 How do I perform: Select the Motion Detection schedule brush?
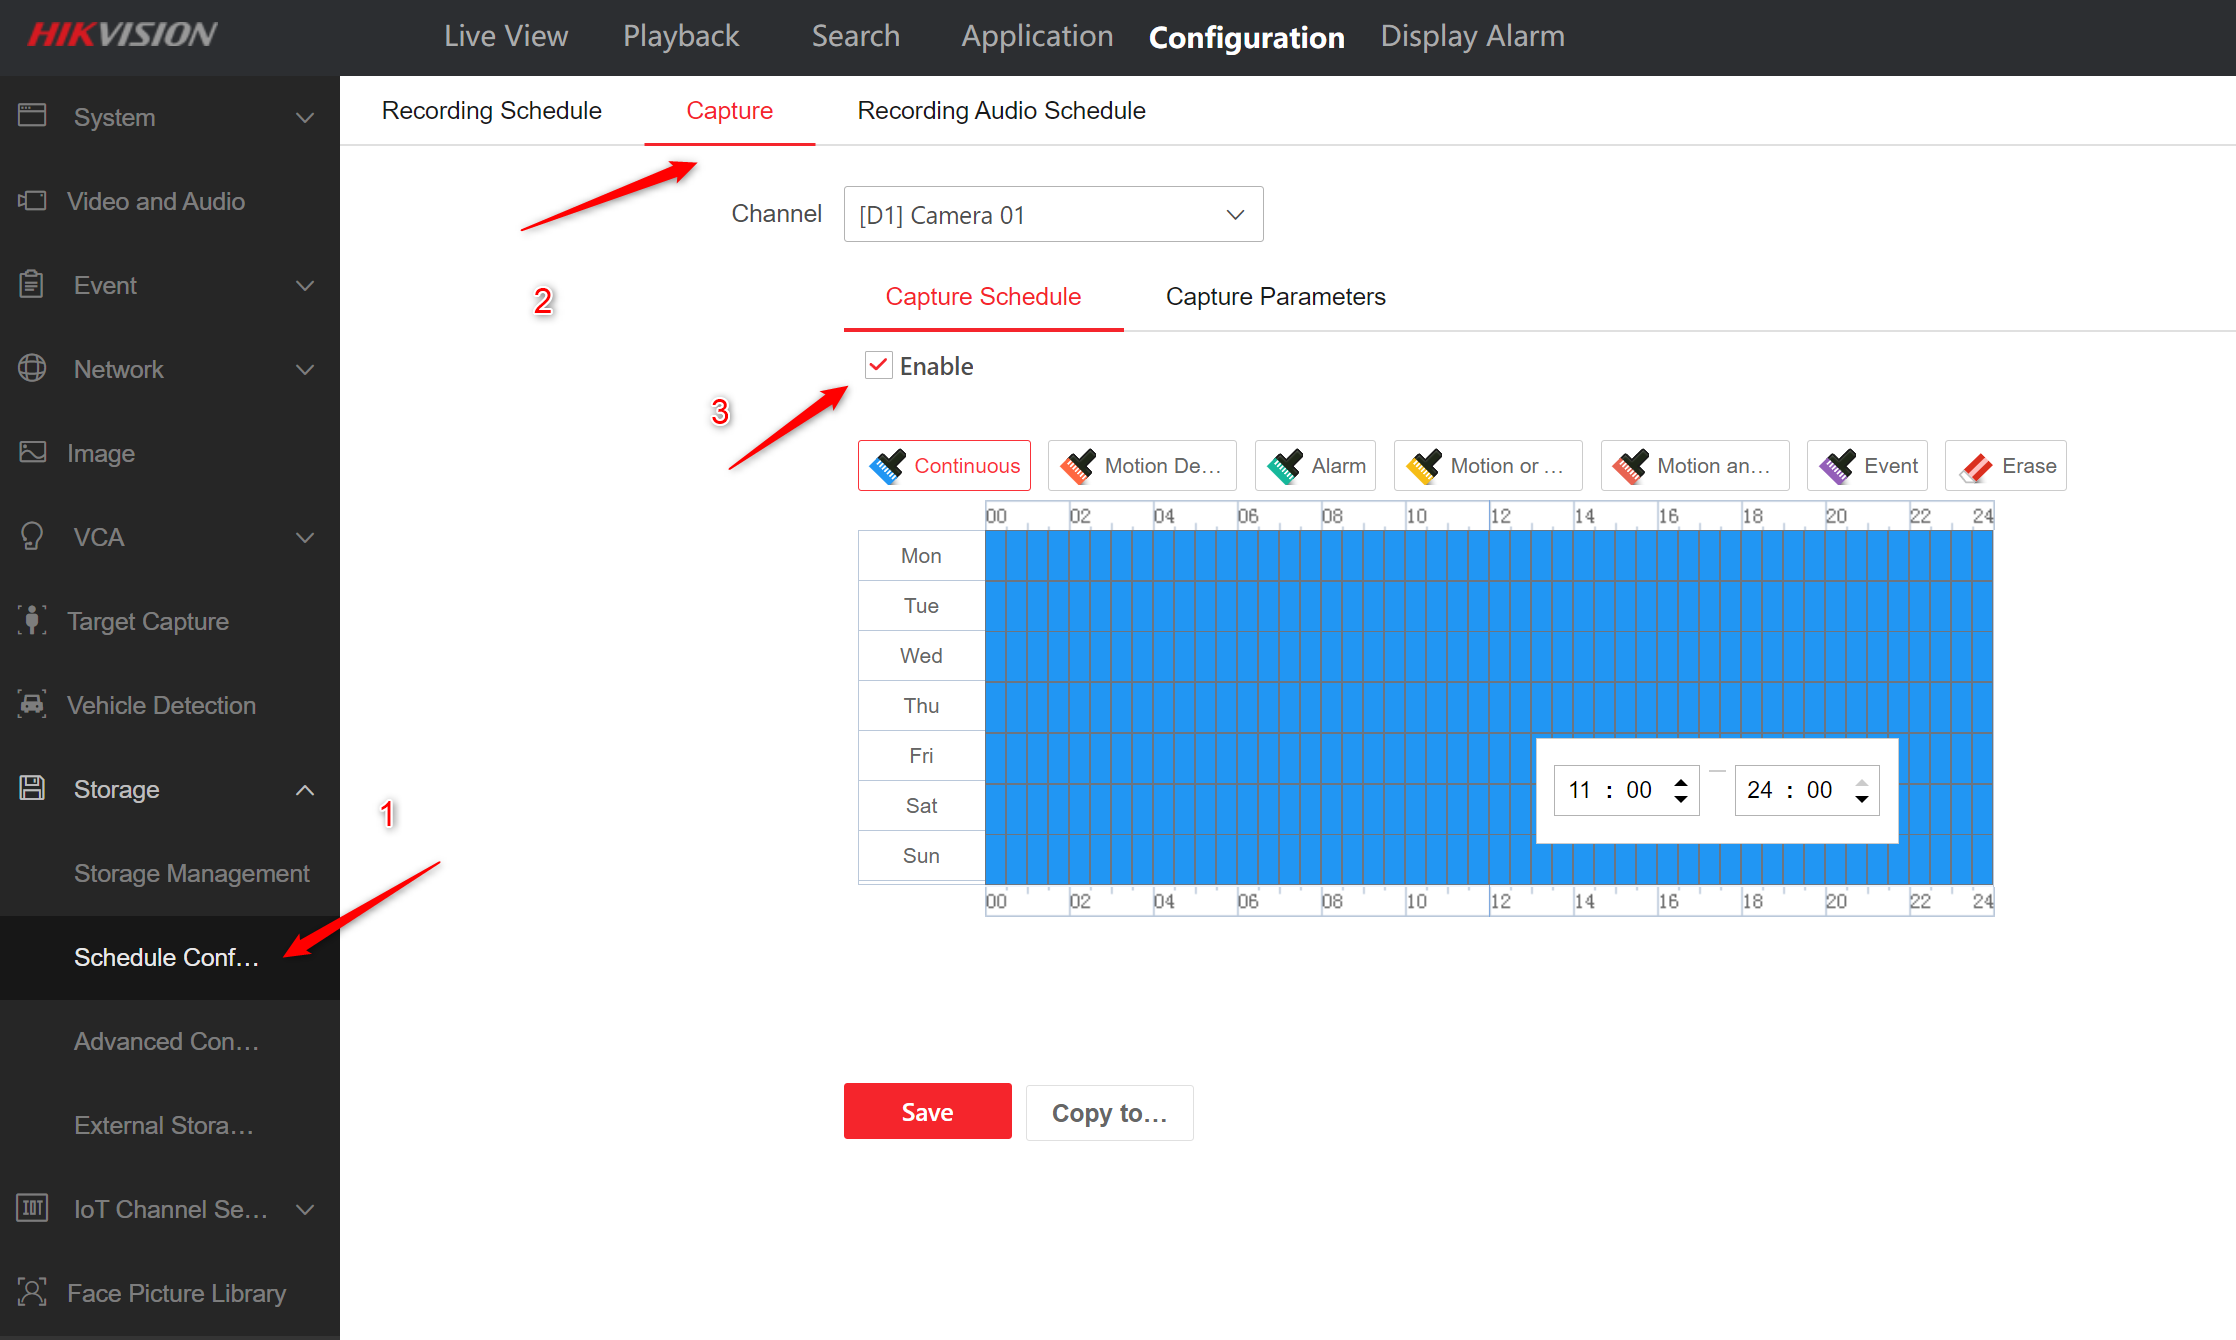1142,466
